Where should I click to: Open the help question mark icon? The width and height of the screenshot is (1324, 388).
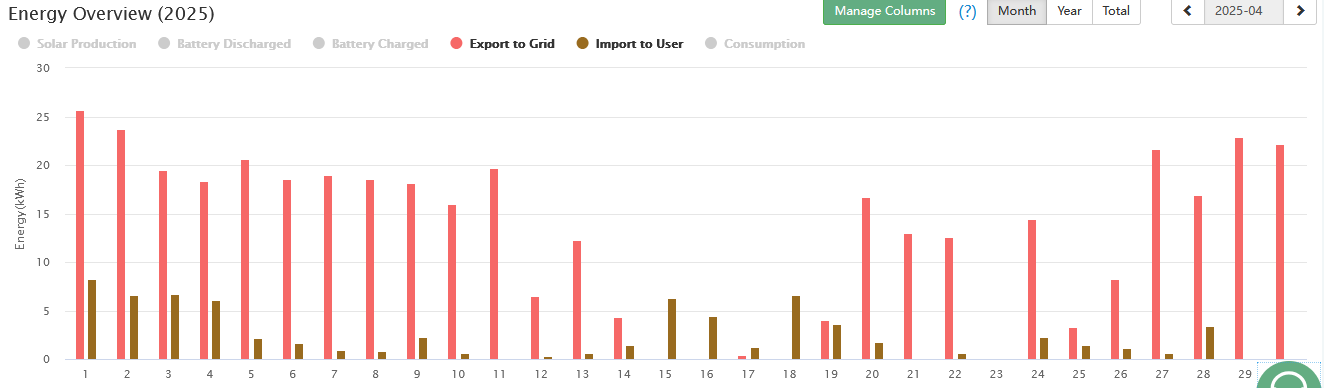967,12
